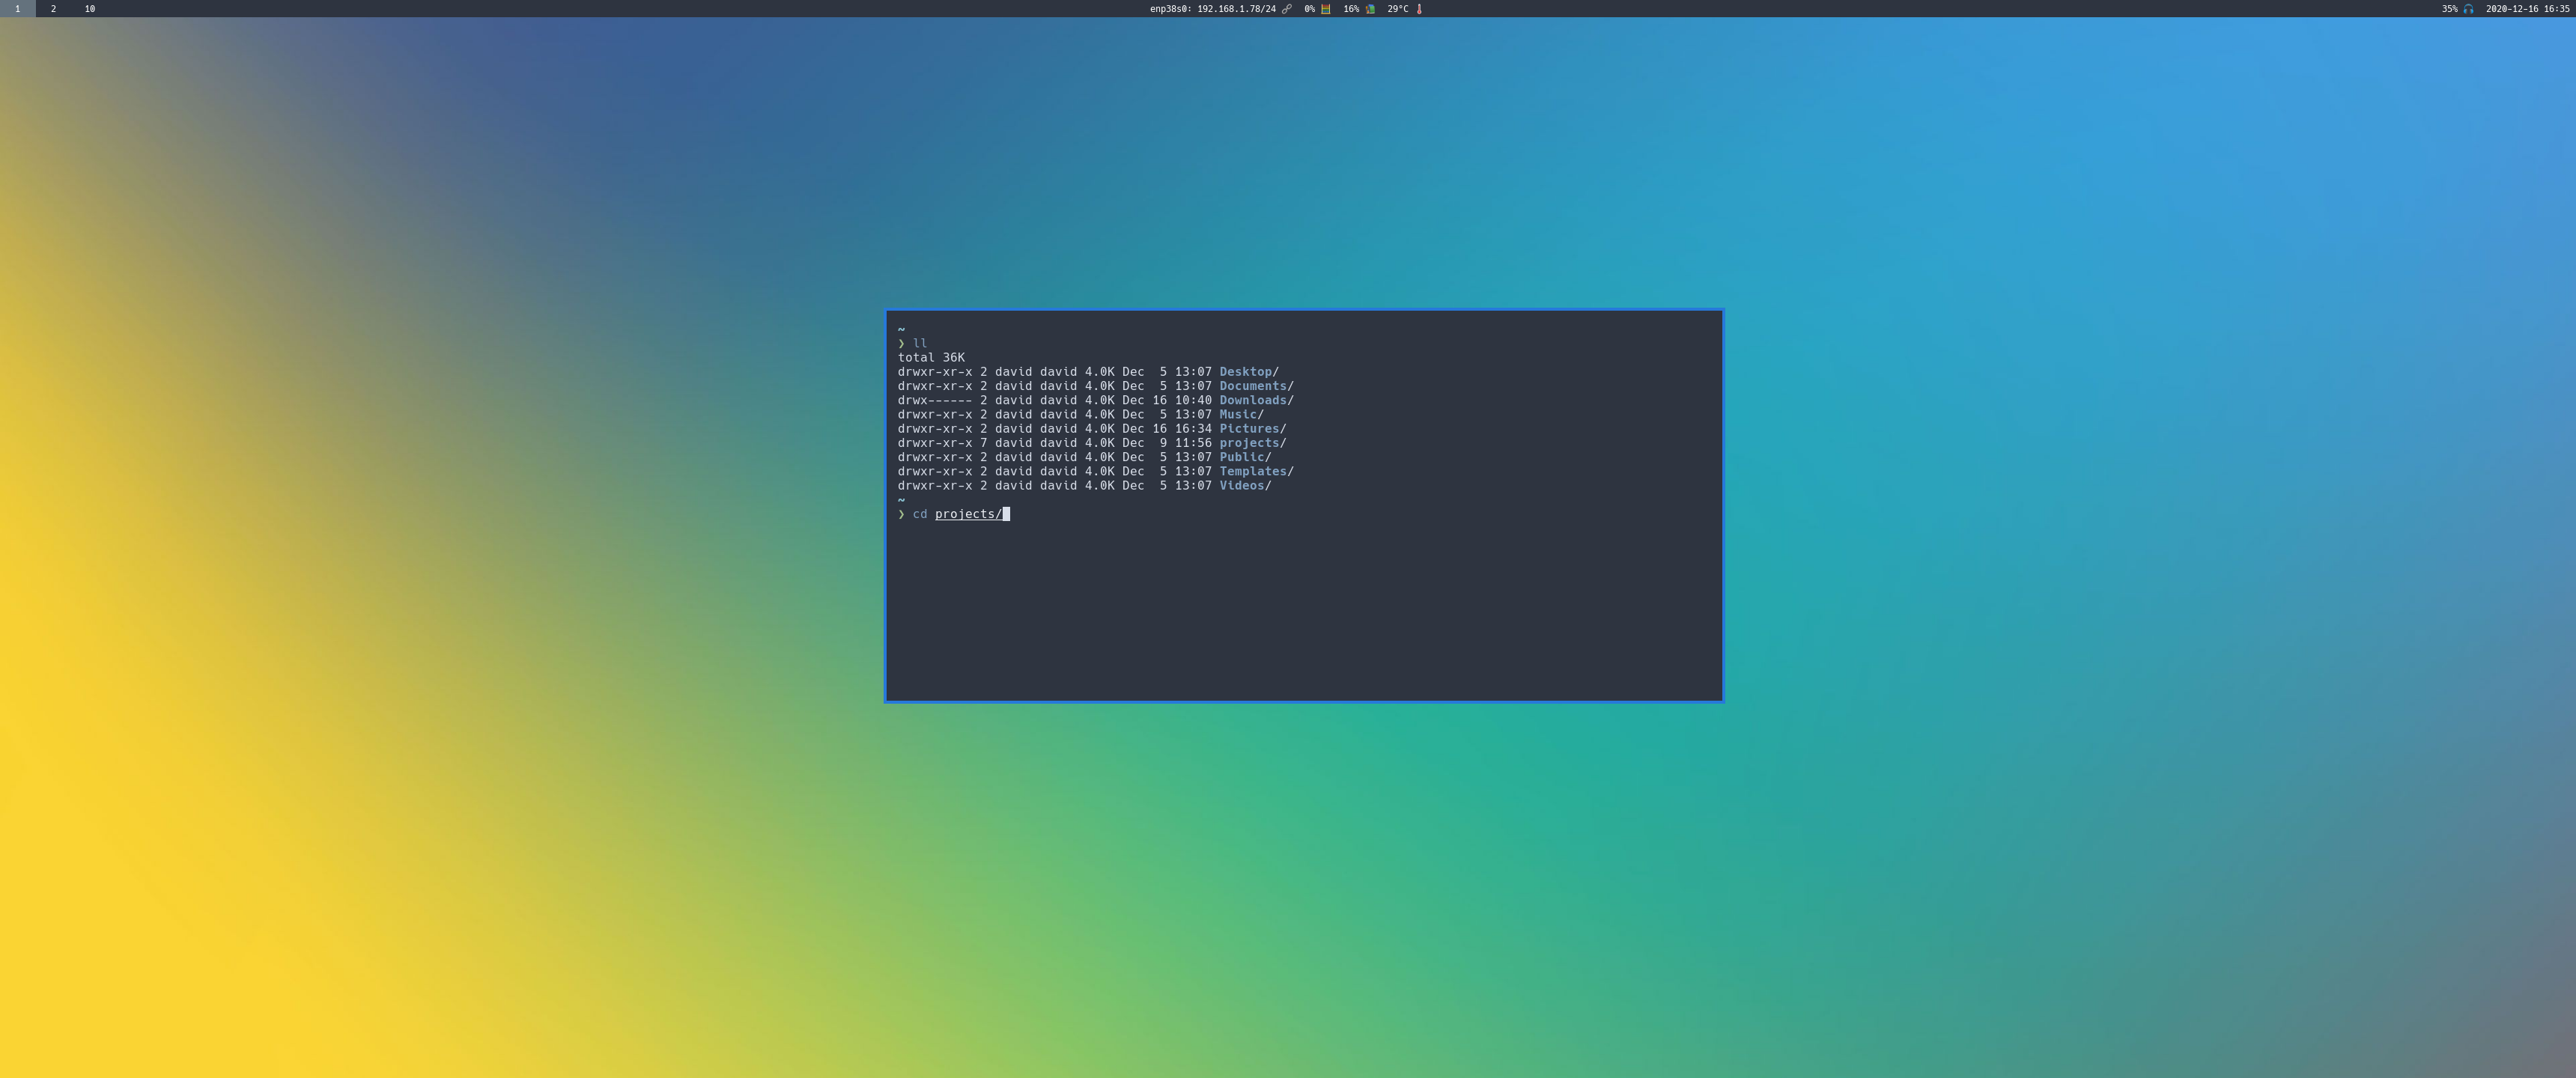Switch to workspace 10

click(x=88, y=8)
